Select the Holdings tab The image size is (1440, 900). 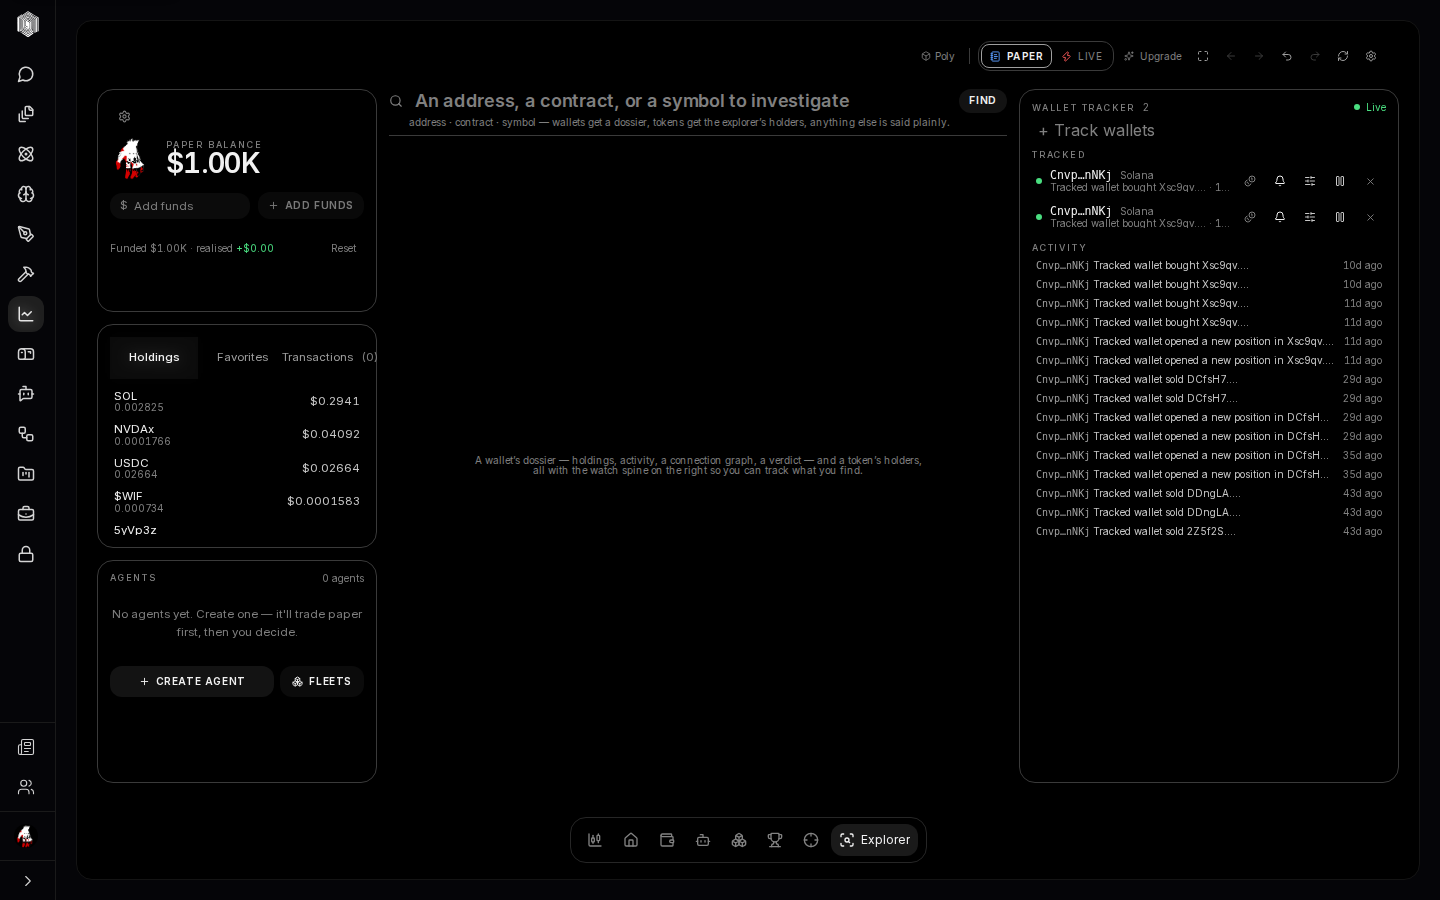click(154, 357)
